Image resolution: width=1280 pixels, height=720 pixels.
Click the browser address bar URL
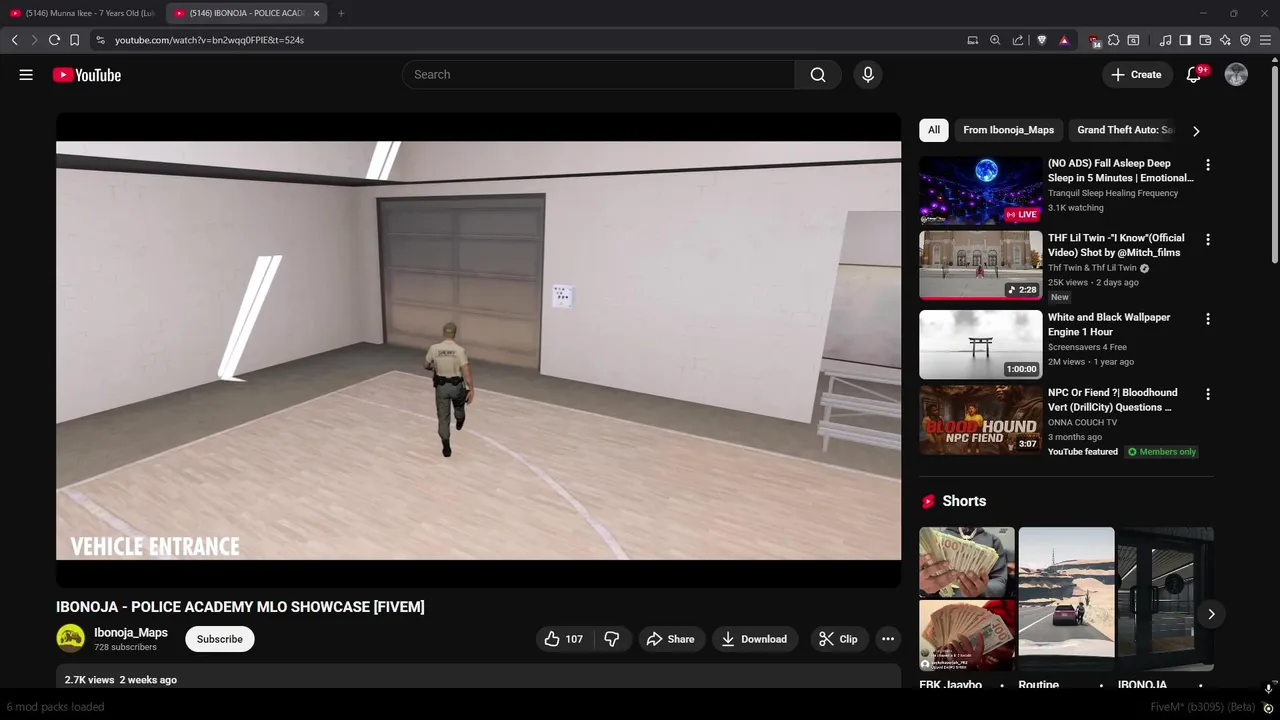[x=209, y=40]
